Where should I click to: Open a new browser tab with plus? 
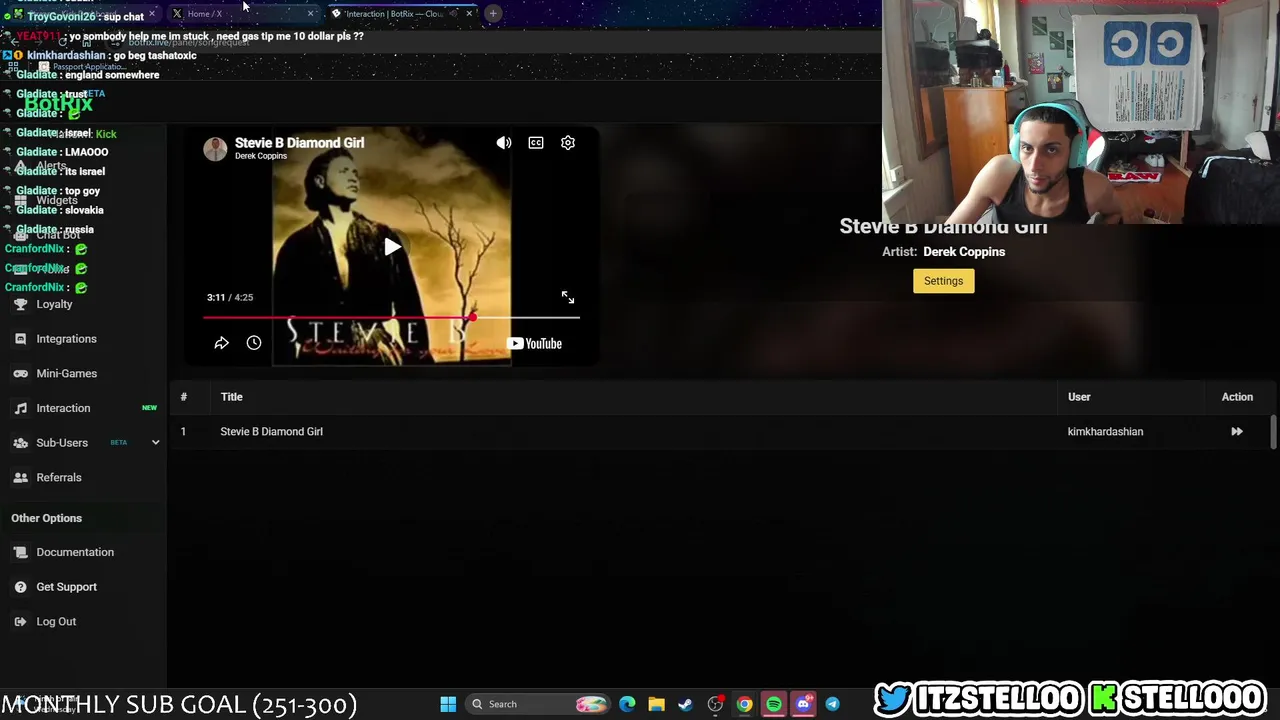[x=493, y=14]
